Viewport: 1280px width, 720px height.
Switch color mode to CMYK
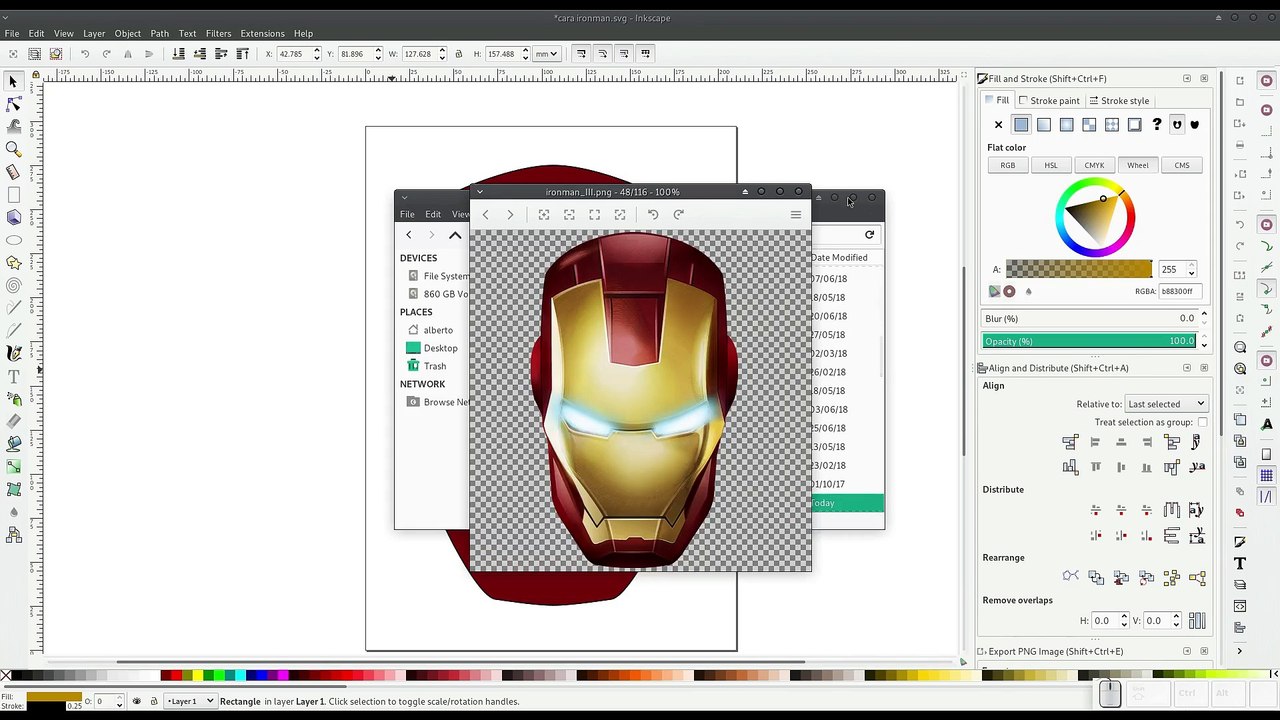coord(1094,165)
